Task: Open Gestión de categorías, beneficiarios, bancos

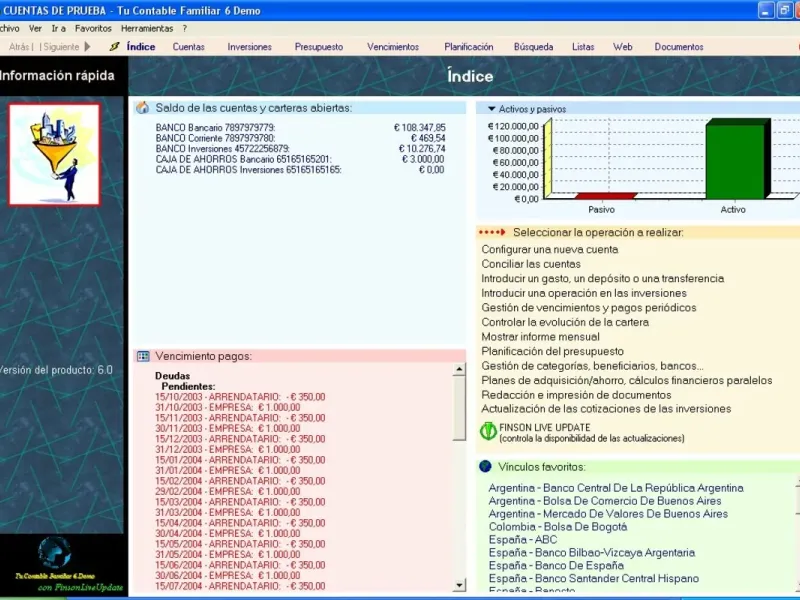Action: [x=592, y=366]
